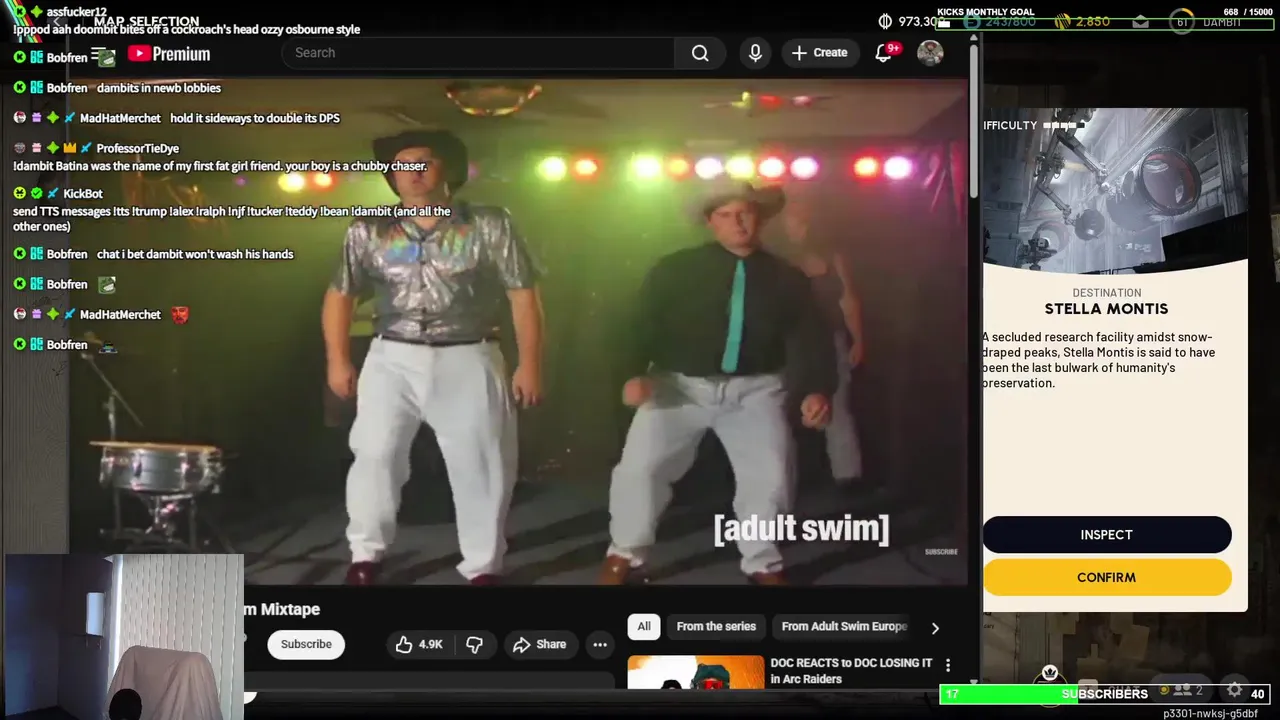
Task: Click into the YouTube Search field
Action: click(x=478, y=53)
